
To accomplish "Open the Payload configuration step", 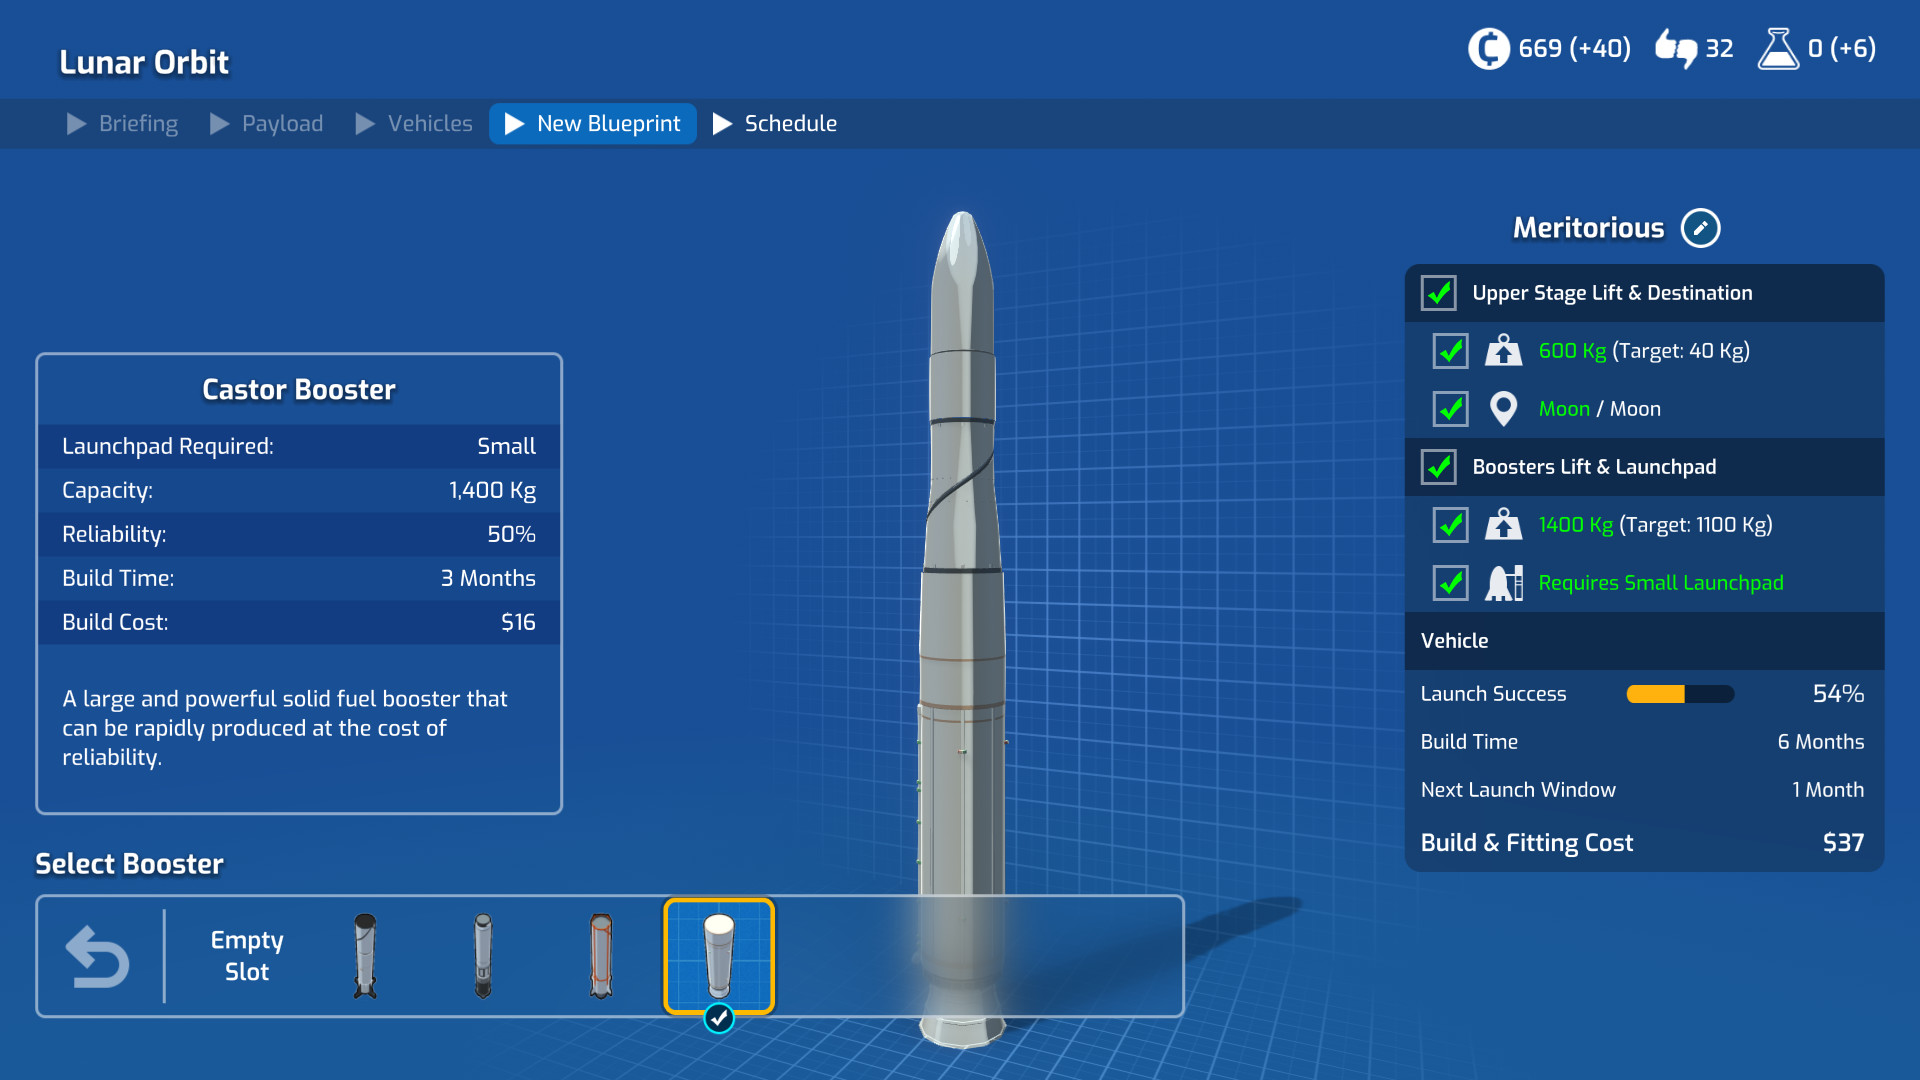I will 281,124.
